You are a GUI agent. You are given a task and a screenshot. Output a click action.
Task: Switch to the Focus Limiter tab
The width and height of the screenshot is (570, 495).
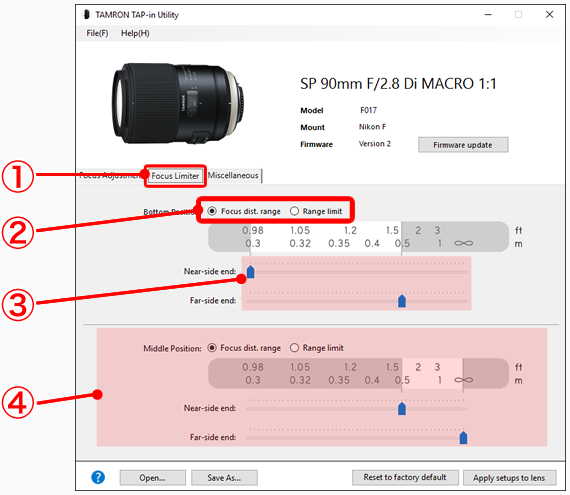pyautogui.click(x=175, y=176)
